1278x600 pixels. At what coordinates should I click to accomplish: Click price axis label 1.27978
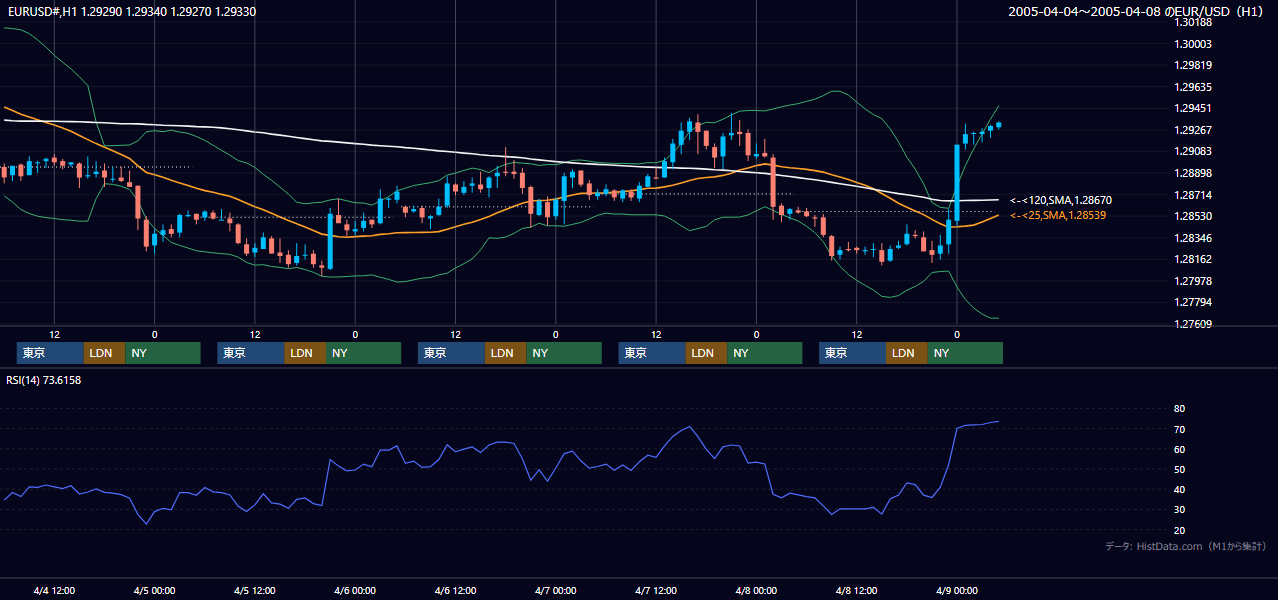point(1193,281)
